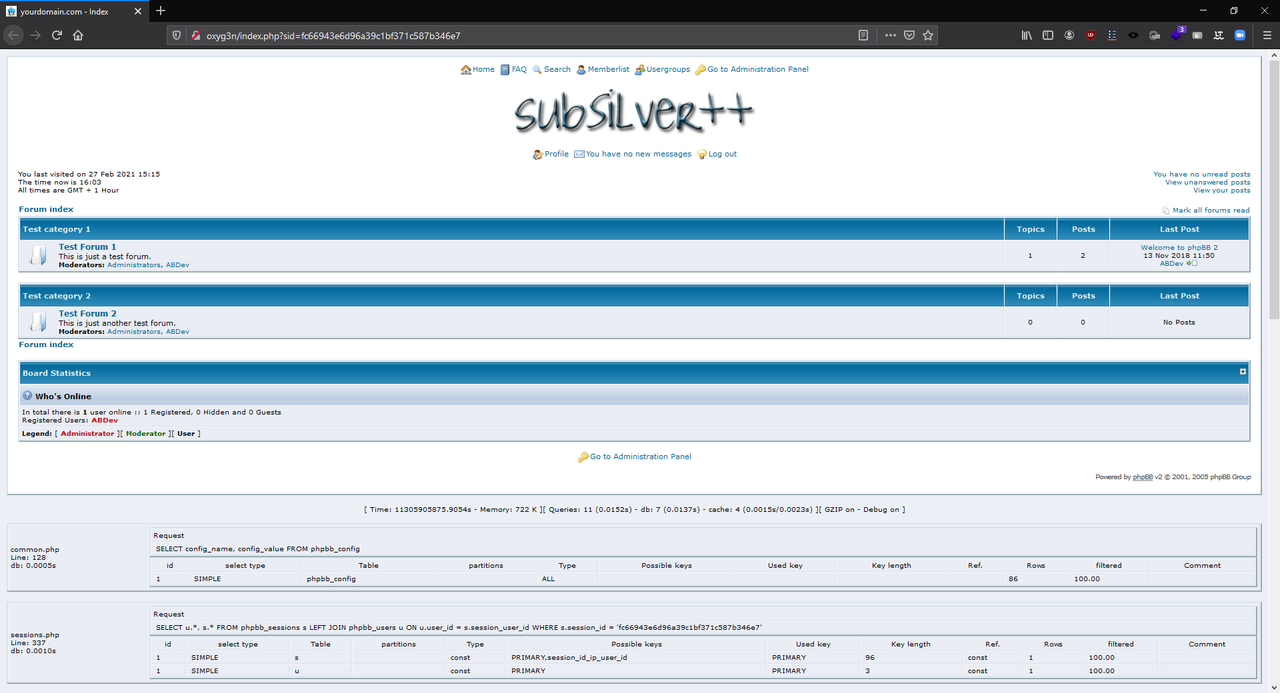Click the Home icon in forum navigation
The image size is (1280, 693).
pos(466,70)
